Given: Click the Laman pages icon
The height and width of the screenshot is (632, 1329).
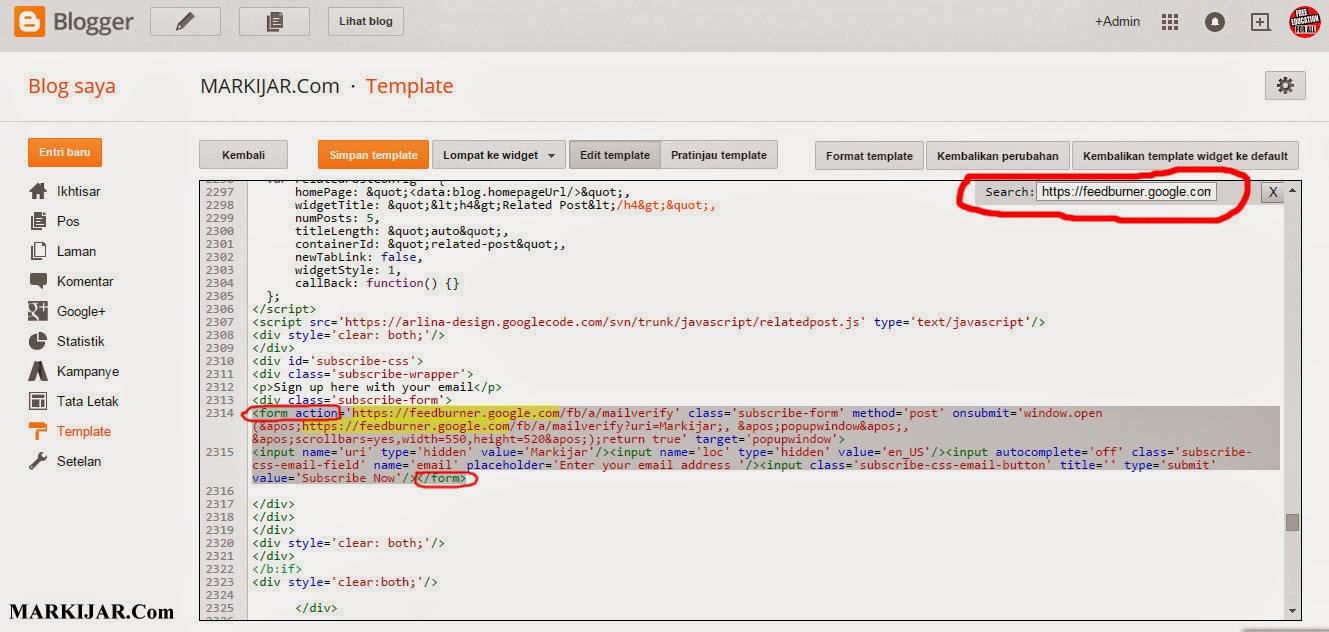Looking at the screenshot, I should [38, 251].
